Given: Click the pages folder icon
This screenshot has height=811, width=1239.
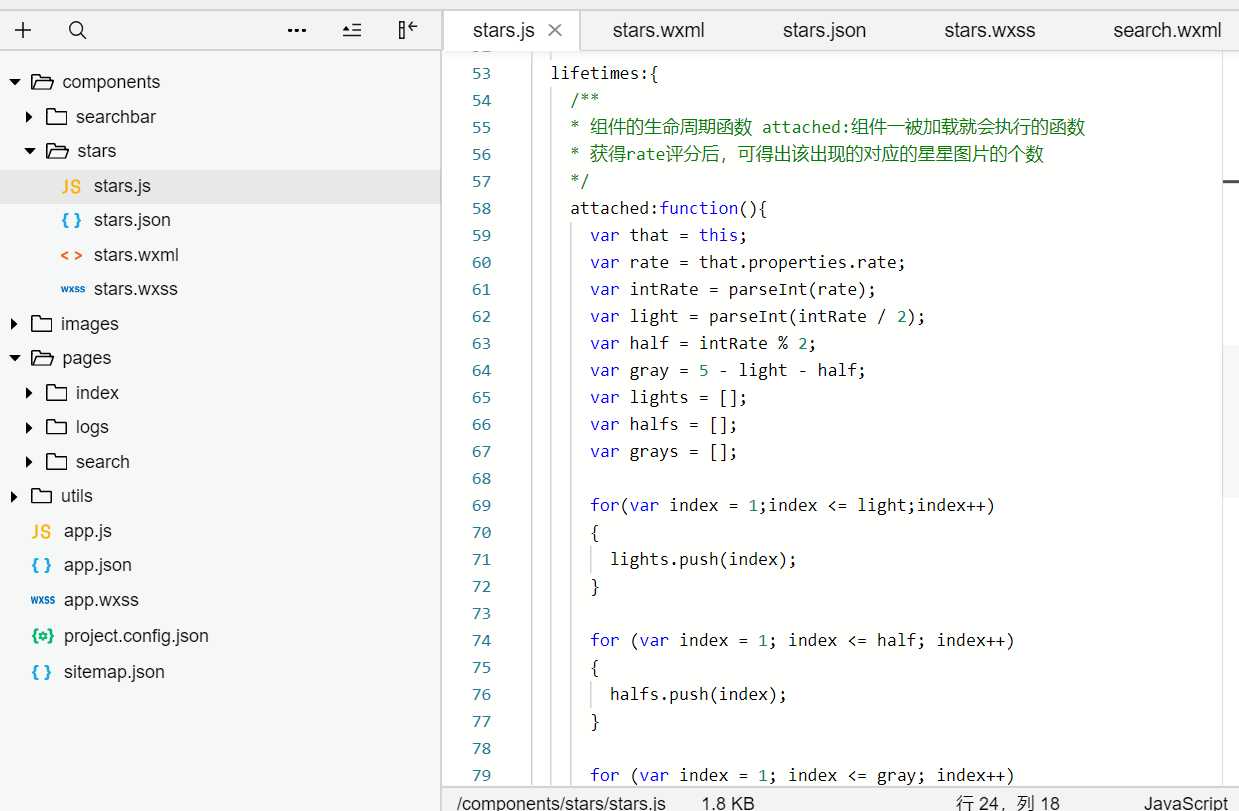Looking at the screenshot, I should click(42, 358).
